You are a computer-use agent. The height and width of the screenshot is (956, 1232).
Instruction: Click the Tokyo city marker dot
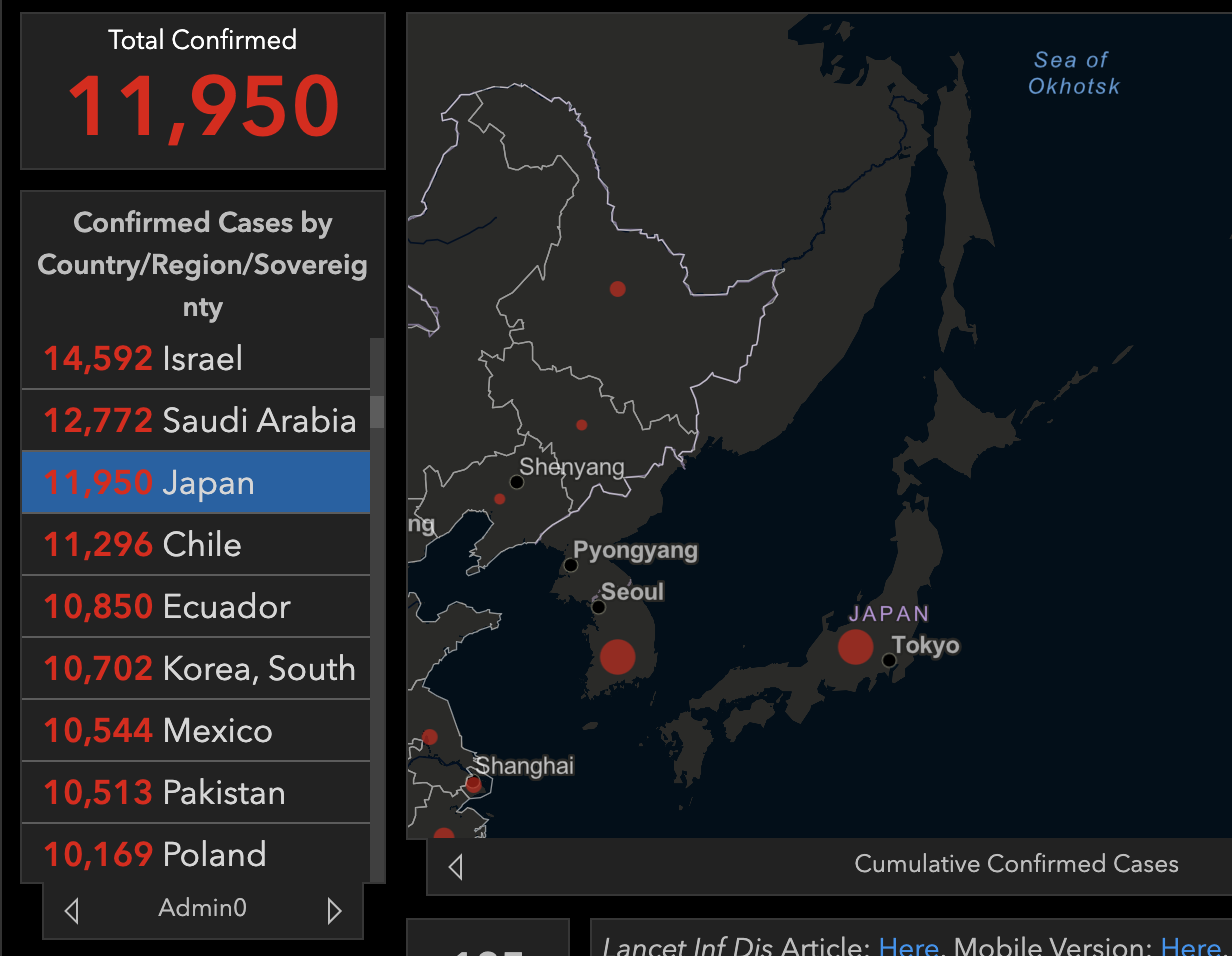click(889, 660)
